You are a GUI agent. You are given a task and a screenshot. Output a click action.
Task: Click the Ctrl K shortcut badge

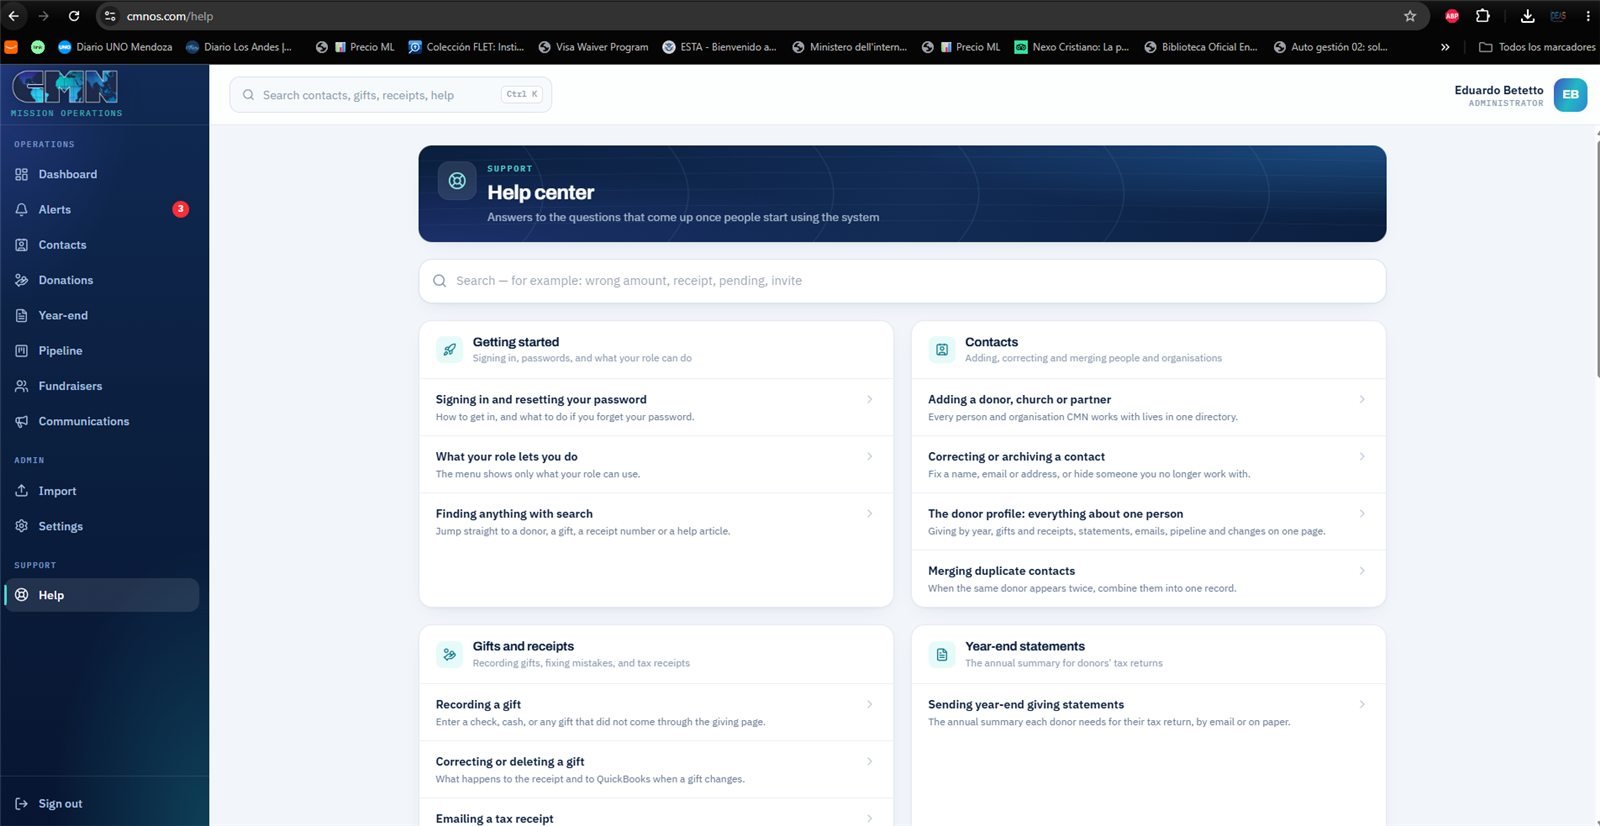[x=522, y=94]
